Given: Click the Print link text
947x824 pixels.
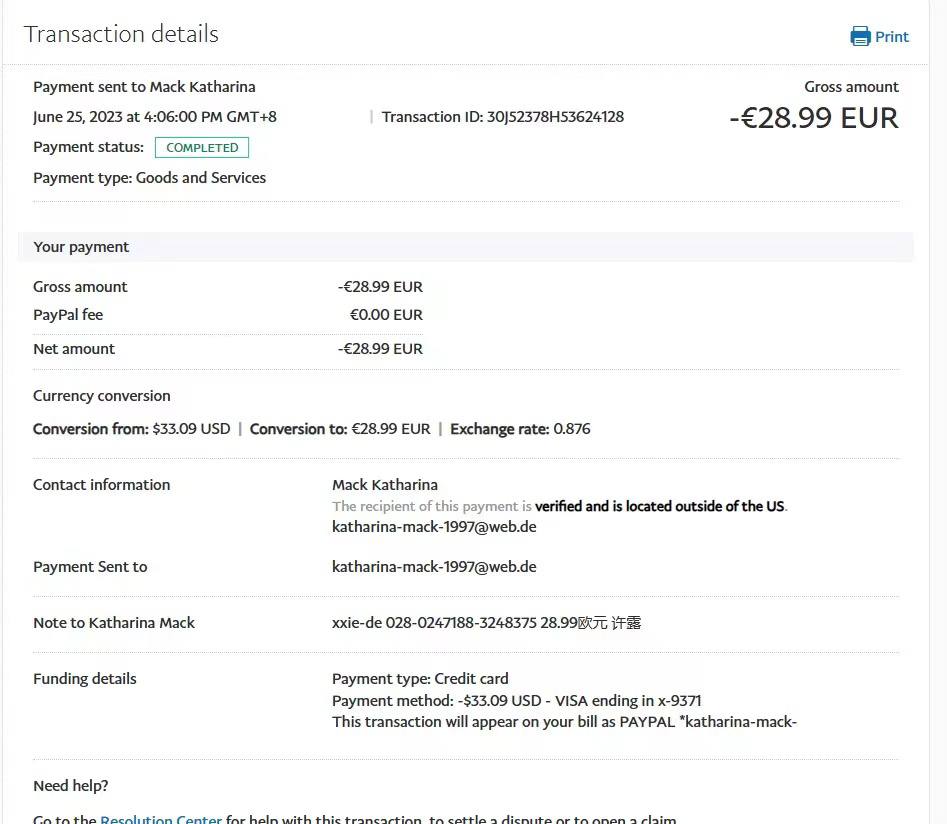Looking at the screenshot, I should 891,37.
